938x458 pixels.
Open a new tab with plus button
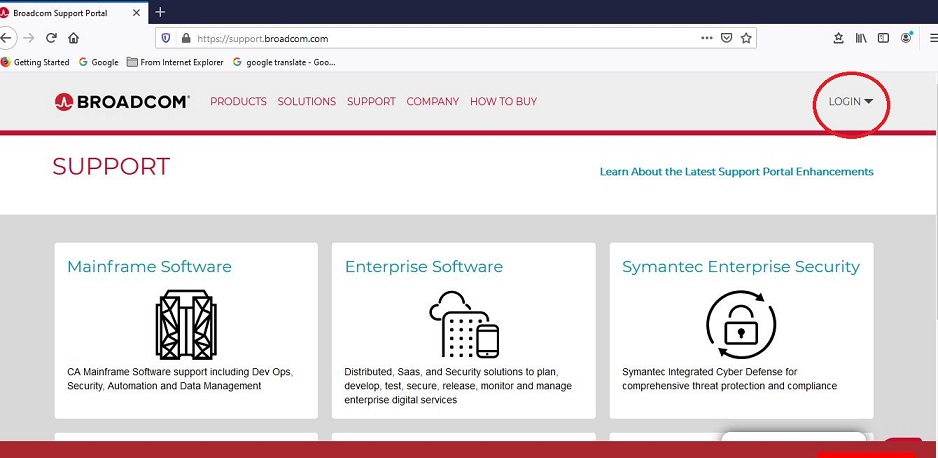160,12
